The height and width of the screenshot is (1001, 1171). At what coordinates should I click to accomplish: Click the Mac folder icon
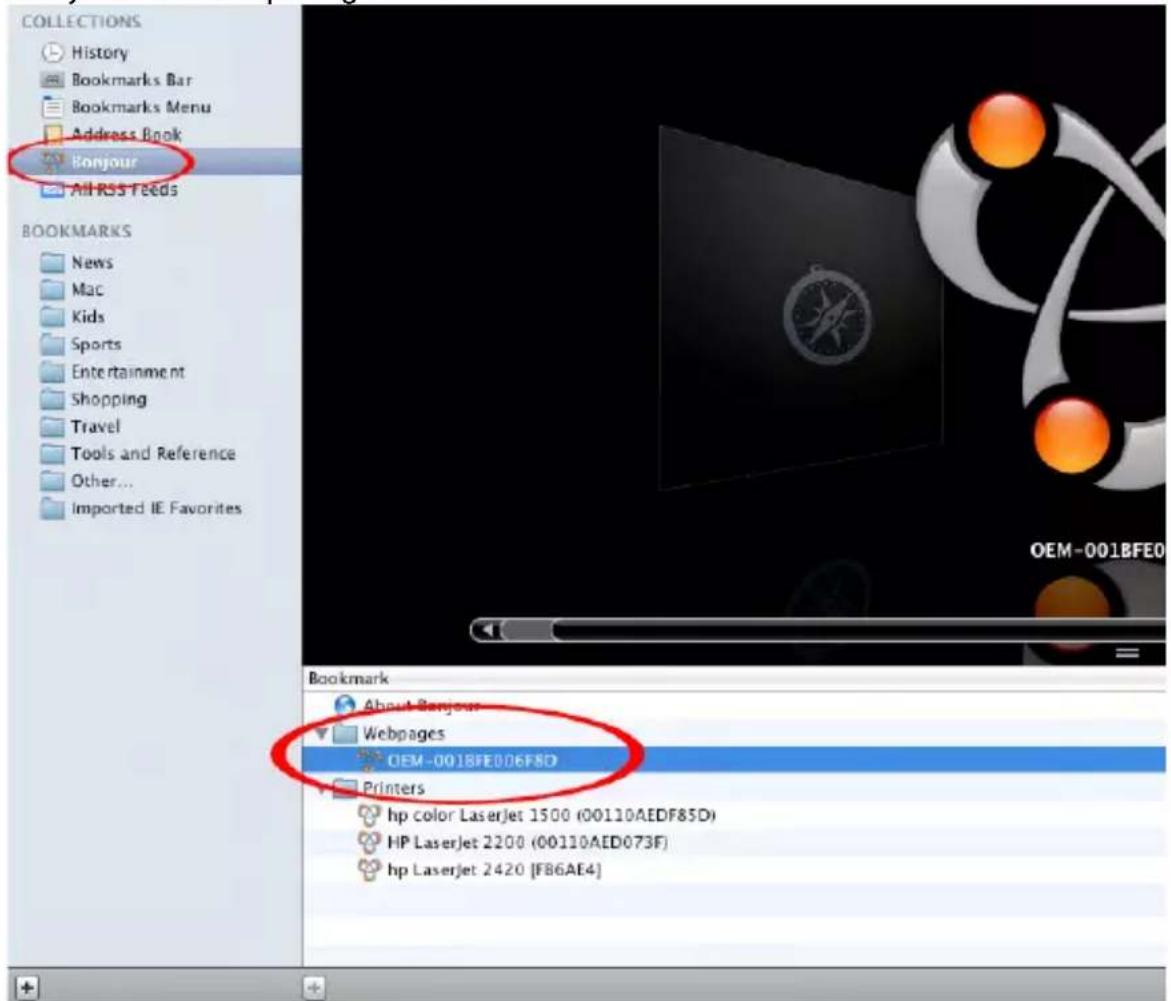pyautogui.click(x=52, y=290)
